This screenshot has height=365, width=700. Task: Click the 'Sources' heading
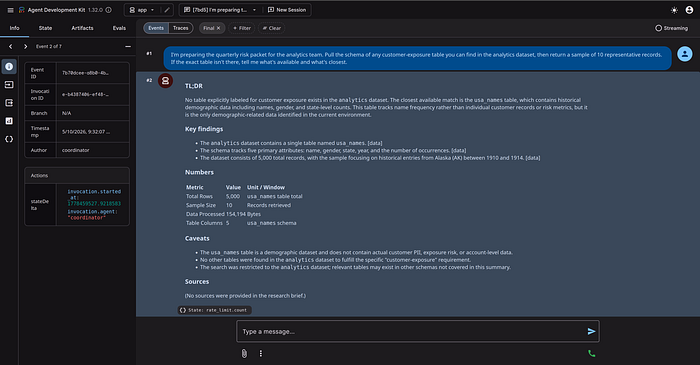tap(197, 282)
